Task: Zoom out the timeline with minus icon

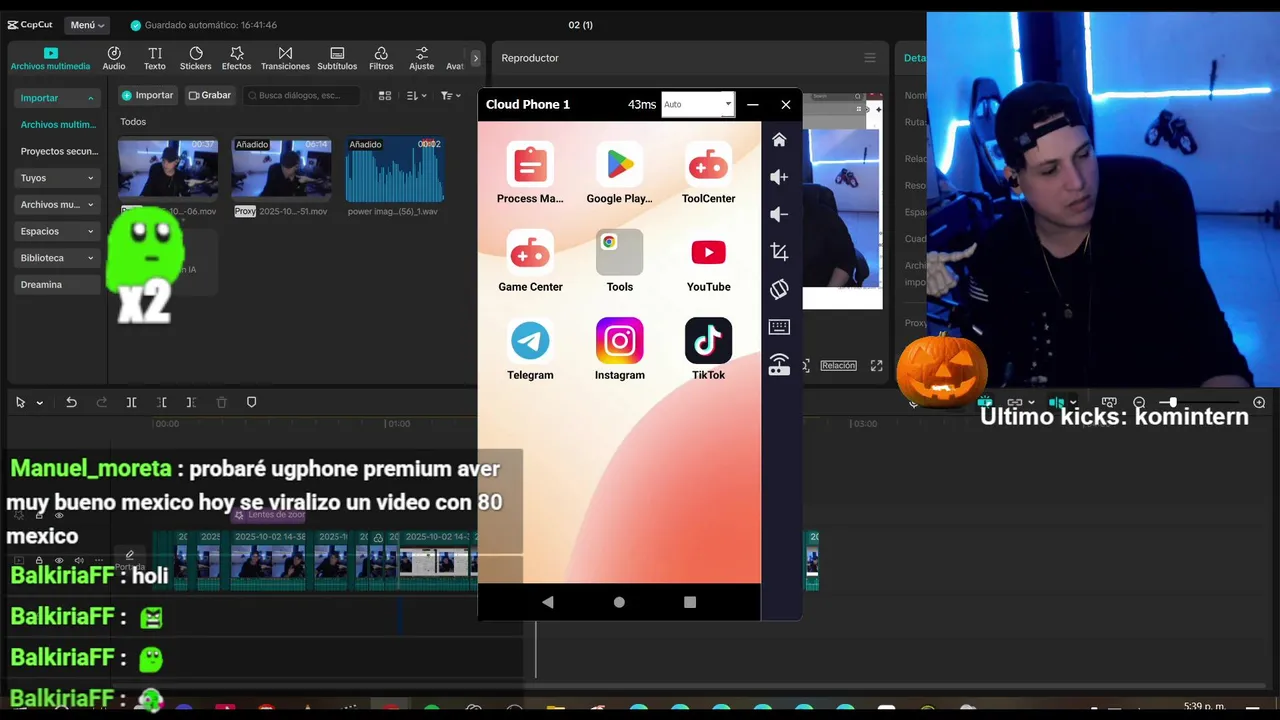Action: 1139,402
